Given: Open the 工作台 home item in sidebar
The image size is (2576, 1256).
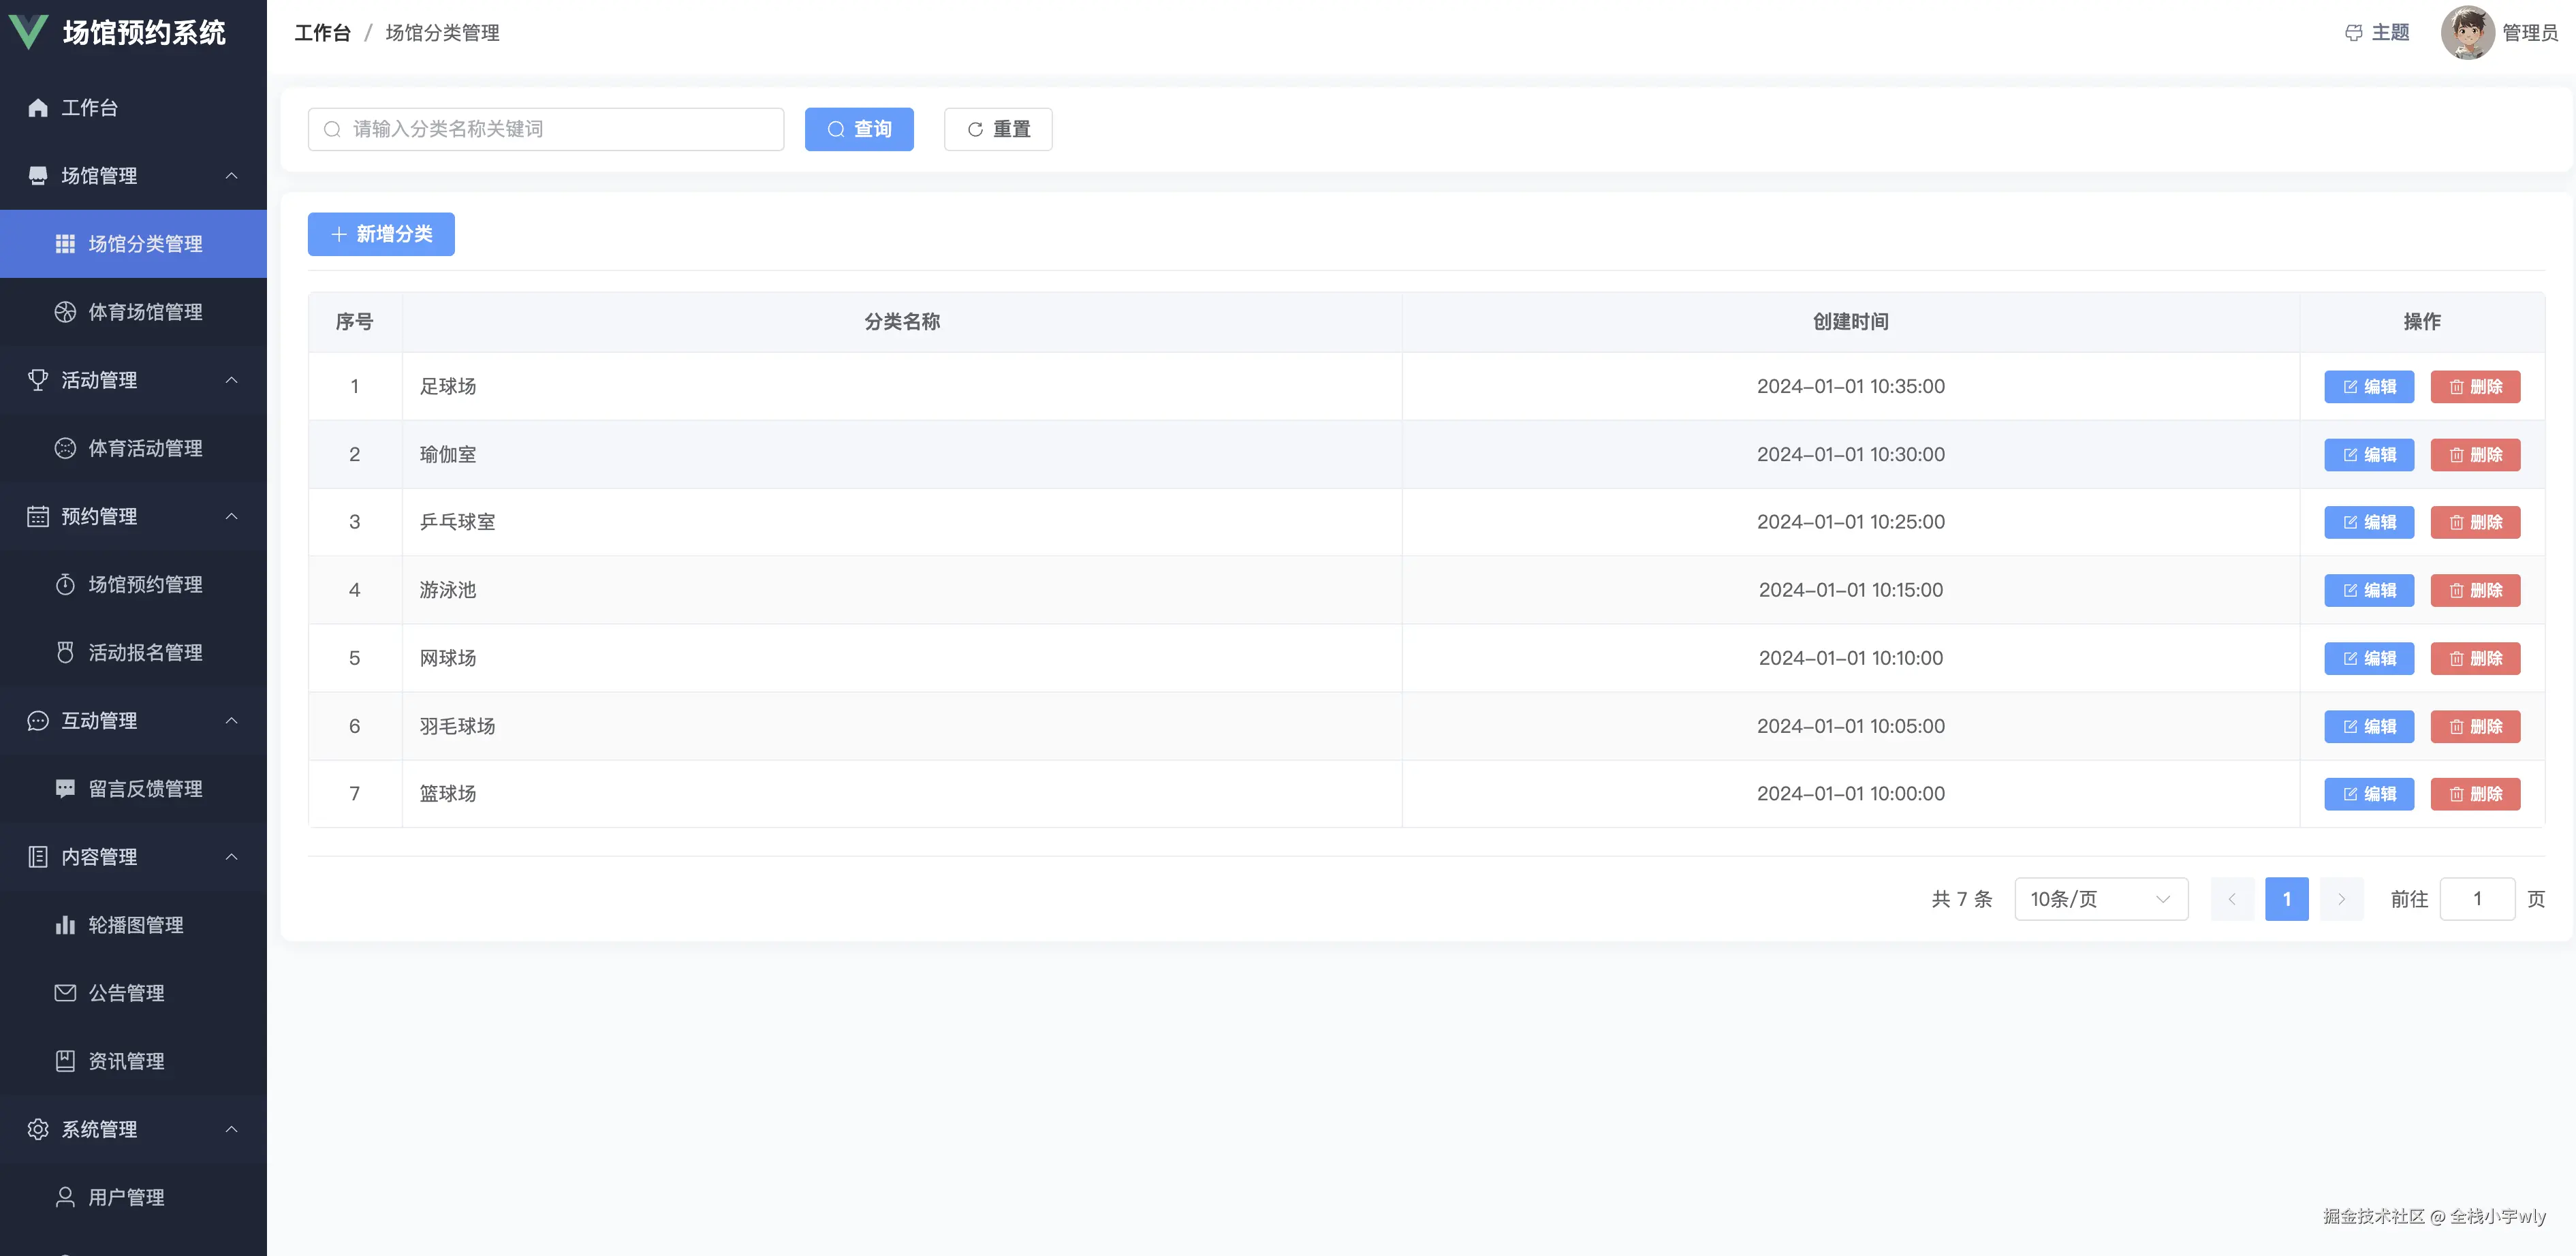Looking at the screenshot, I should (x=89, y=108).
